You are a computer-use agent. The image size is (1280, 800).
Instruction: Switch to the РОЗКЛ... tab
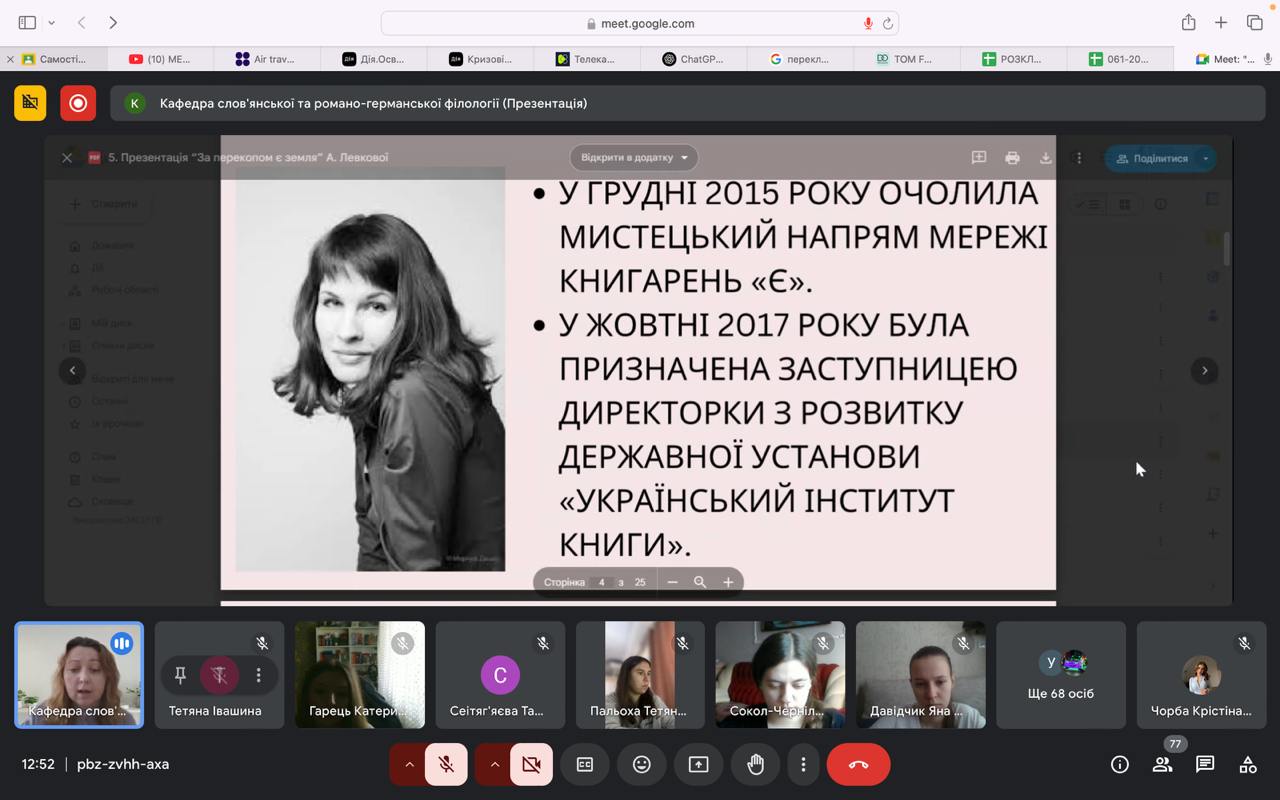1012,59
